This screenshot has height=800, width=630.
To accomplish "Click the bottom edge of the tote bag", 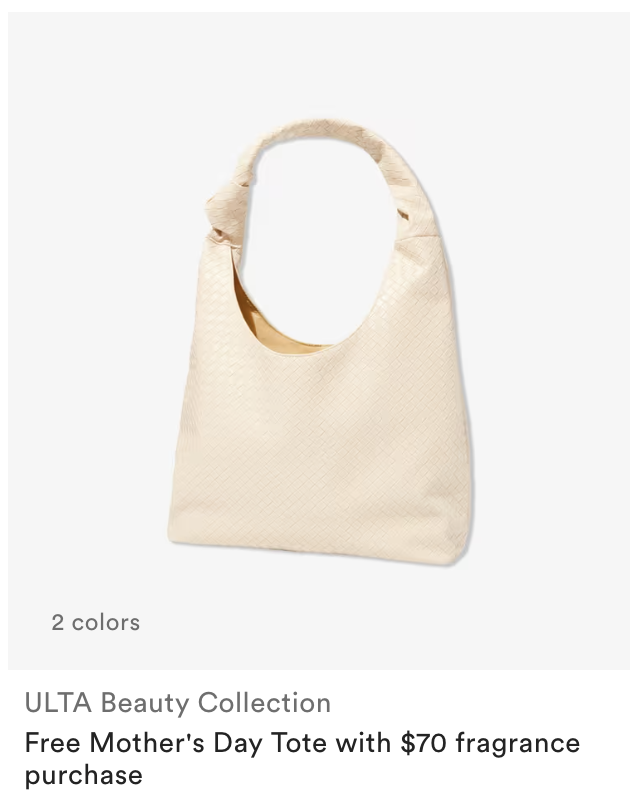I will coord(316,552).
